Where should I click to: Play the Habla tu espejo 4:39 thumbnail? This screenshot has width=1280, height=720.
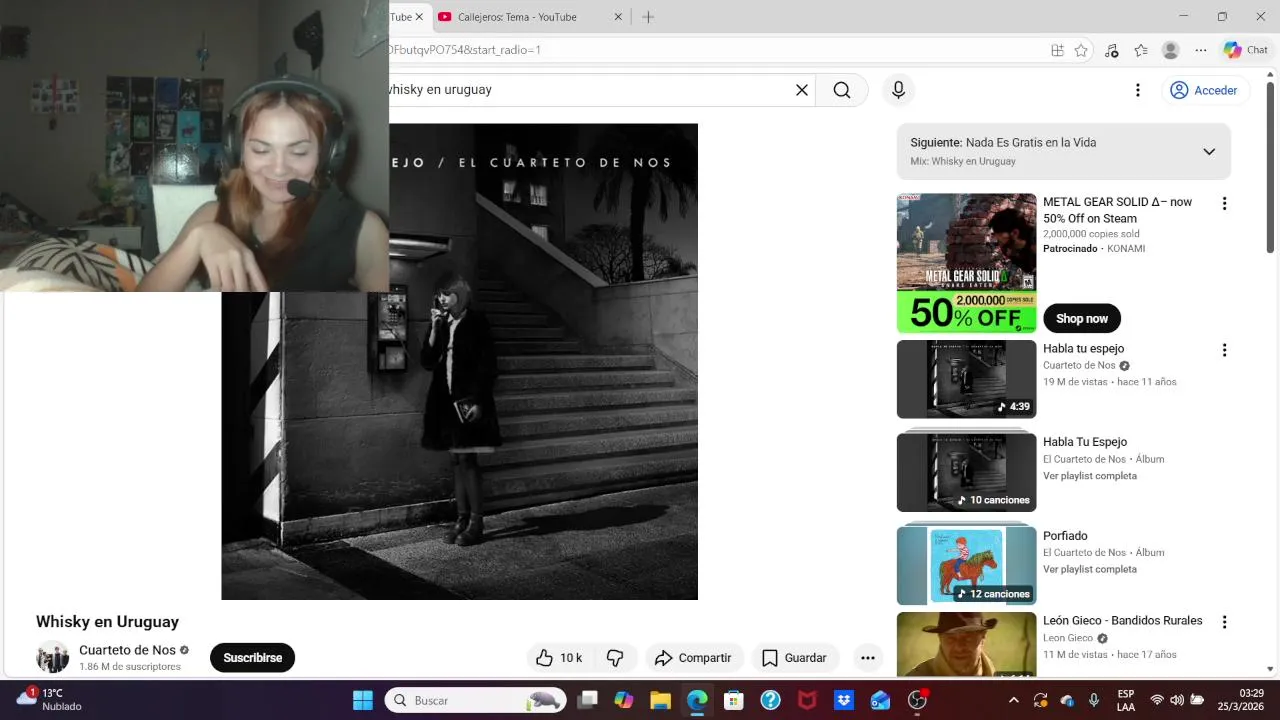[966, 379]
